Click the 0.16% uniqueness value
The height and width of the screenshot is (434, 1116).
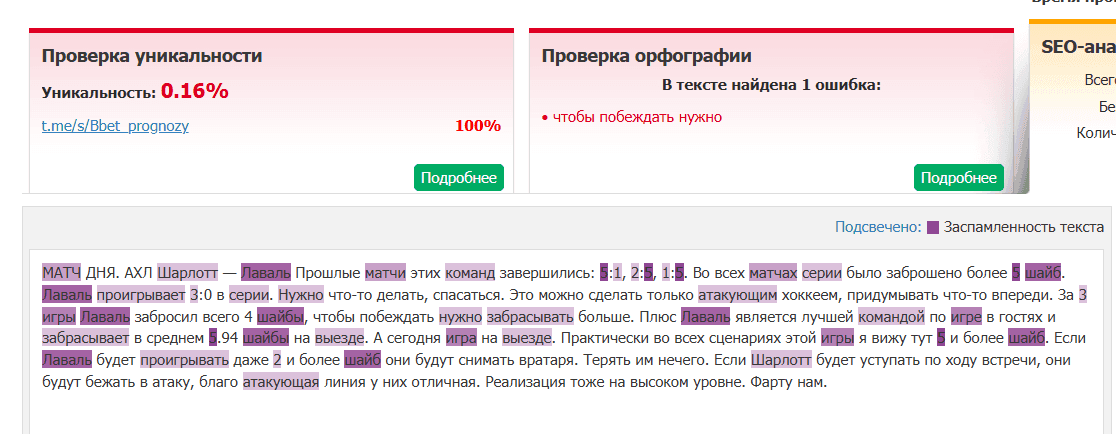click(194, 91)
